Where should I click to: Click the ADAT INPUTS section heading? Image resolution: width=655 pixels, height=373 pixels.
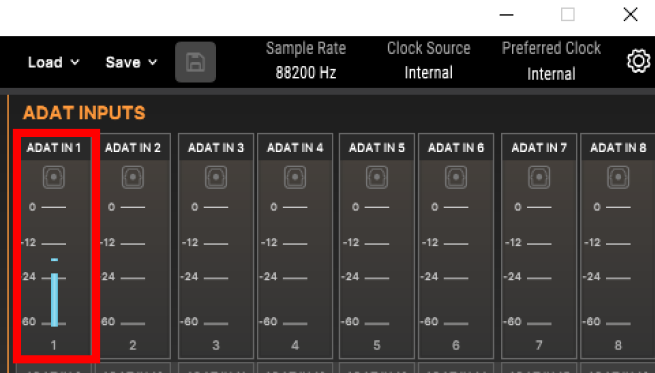[x=84, y=113]
